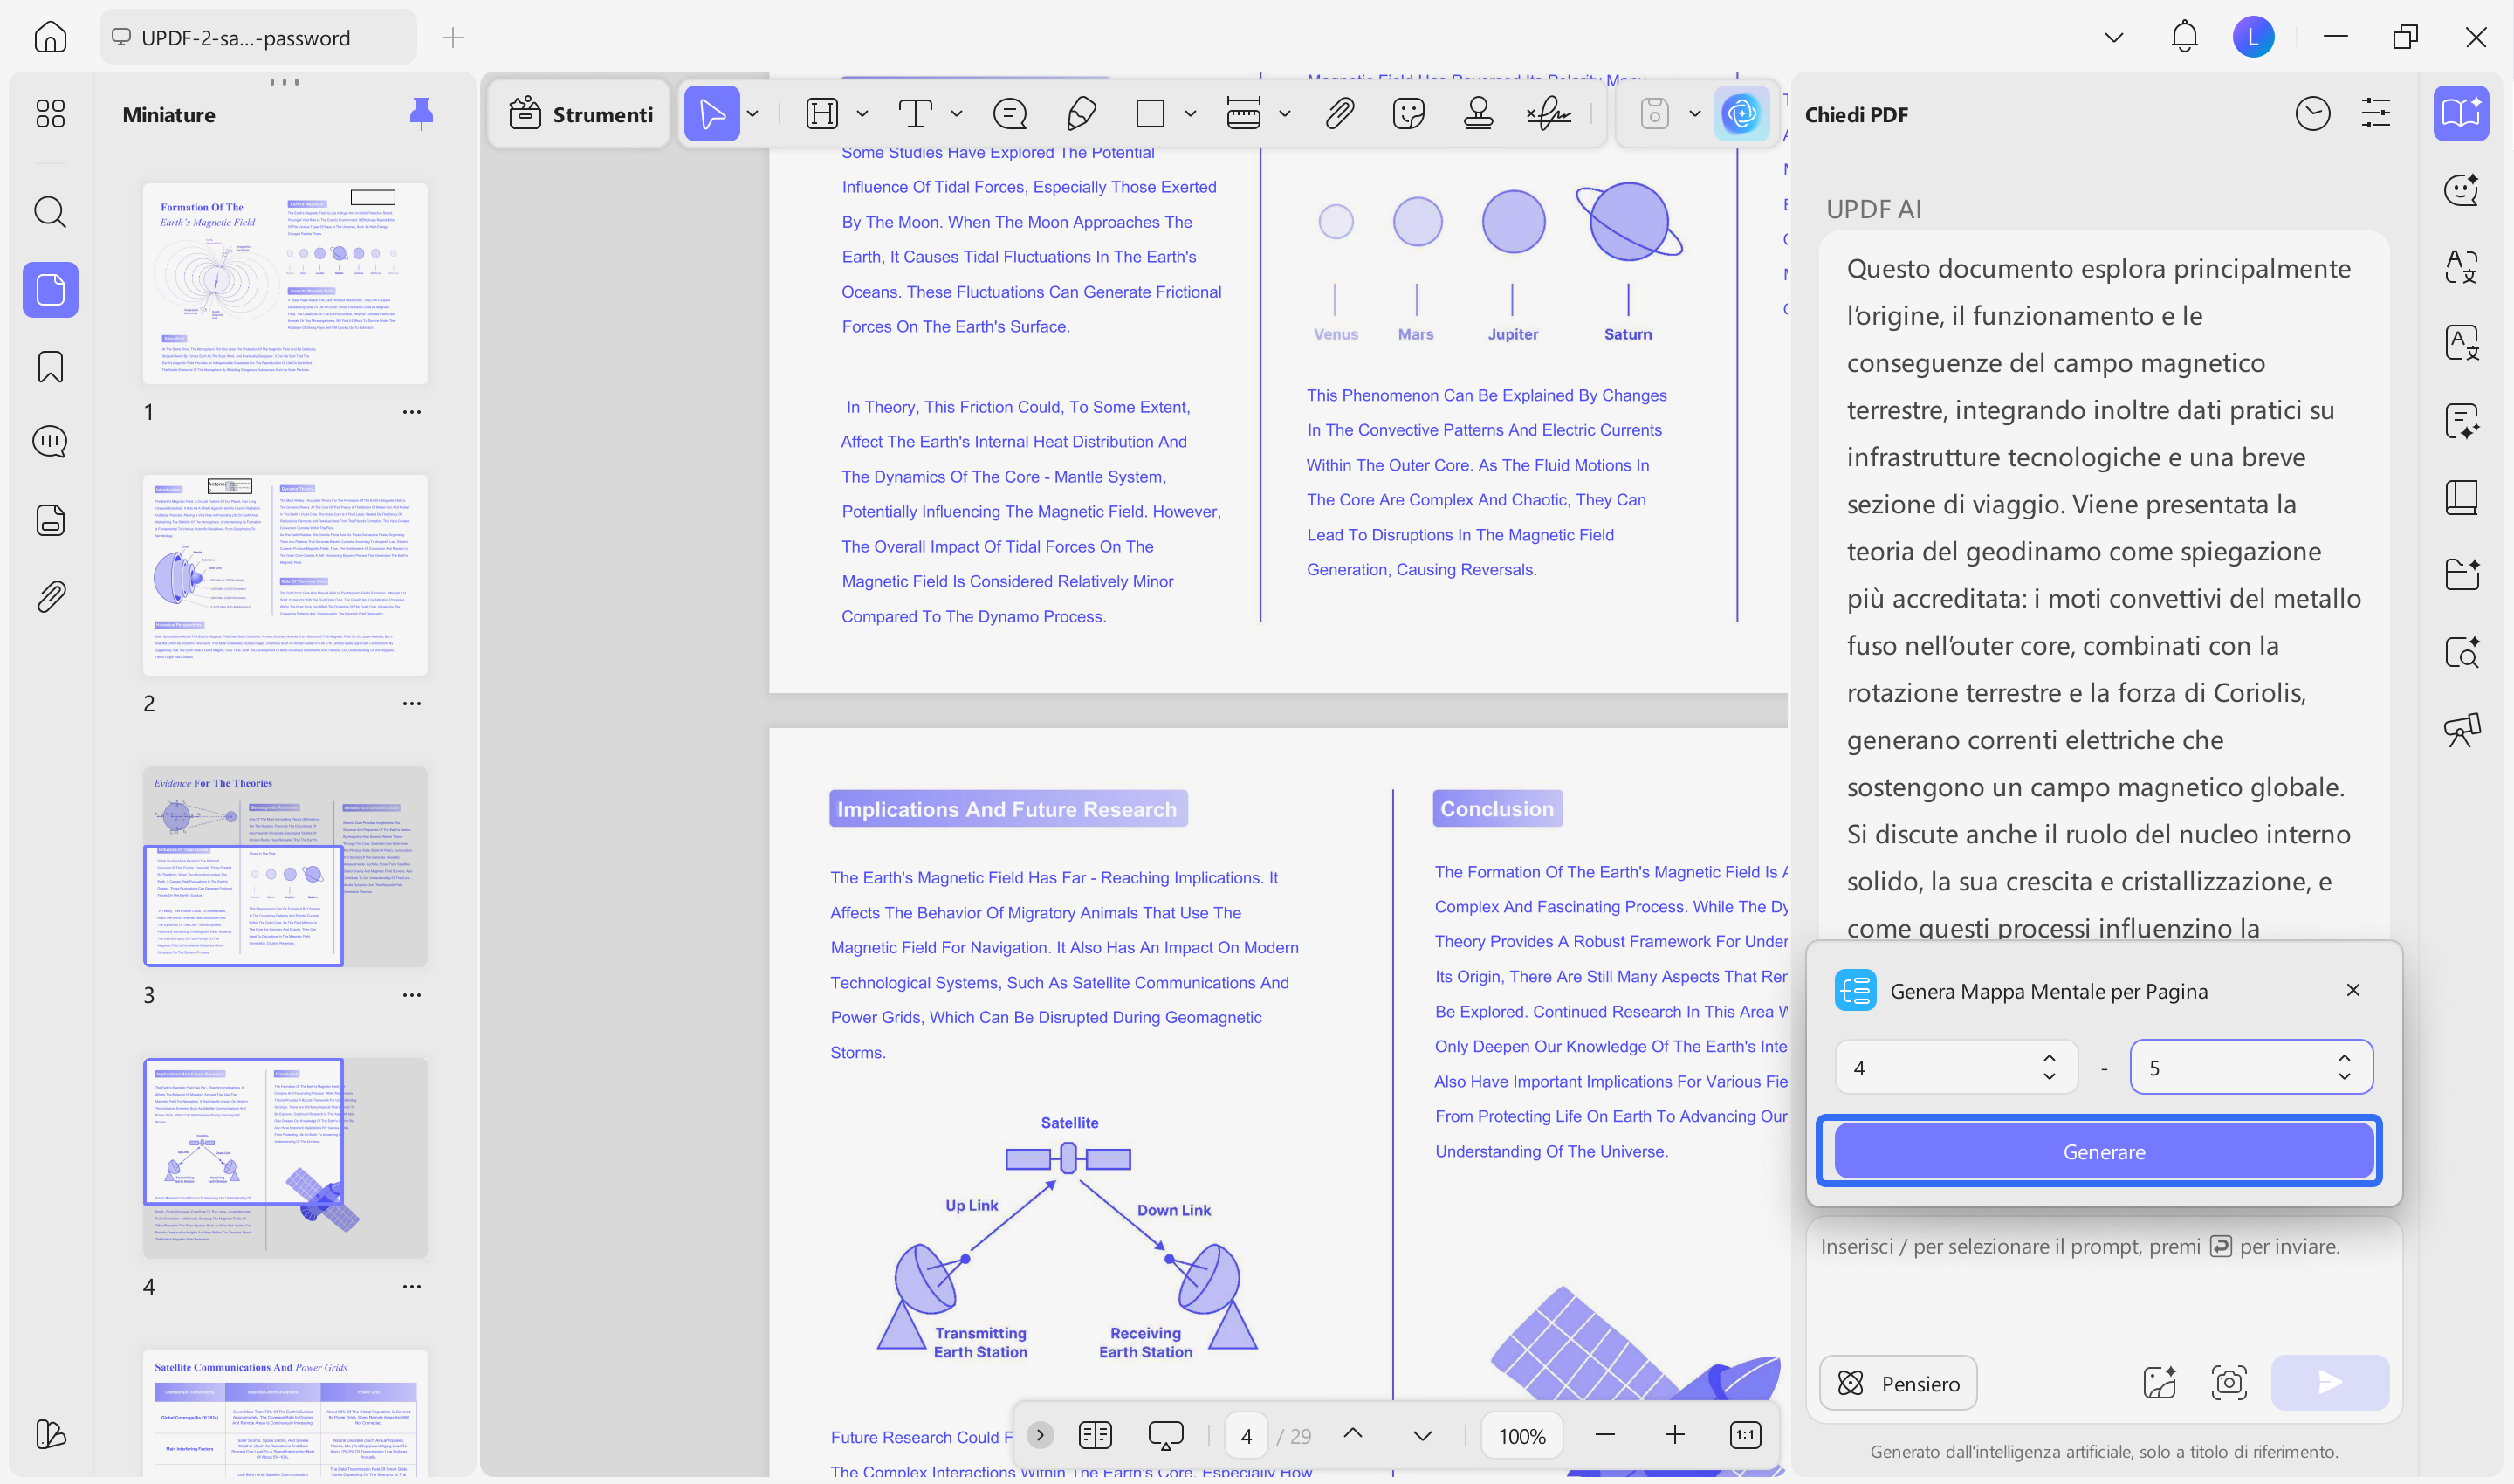Image resolution: width=2514 pixels, height=1484 pixels.
Task: Attach a file with toolbar paperclip
Action: [x=1339, y=114]
